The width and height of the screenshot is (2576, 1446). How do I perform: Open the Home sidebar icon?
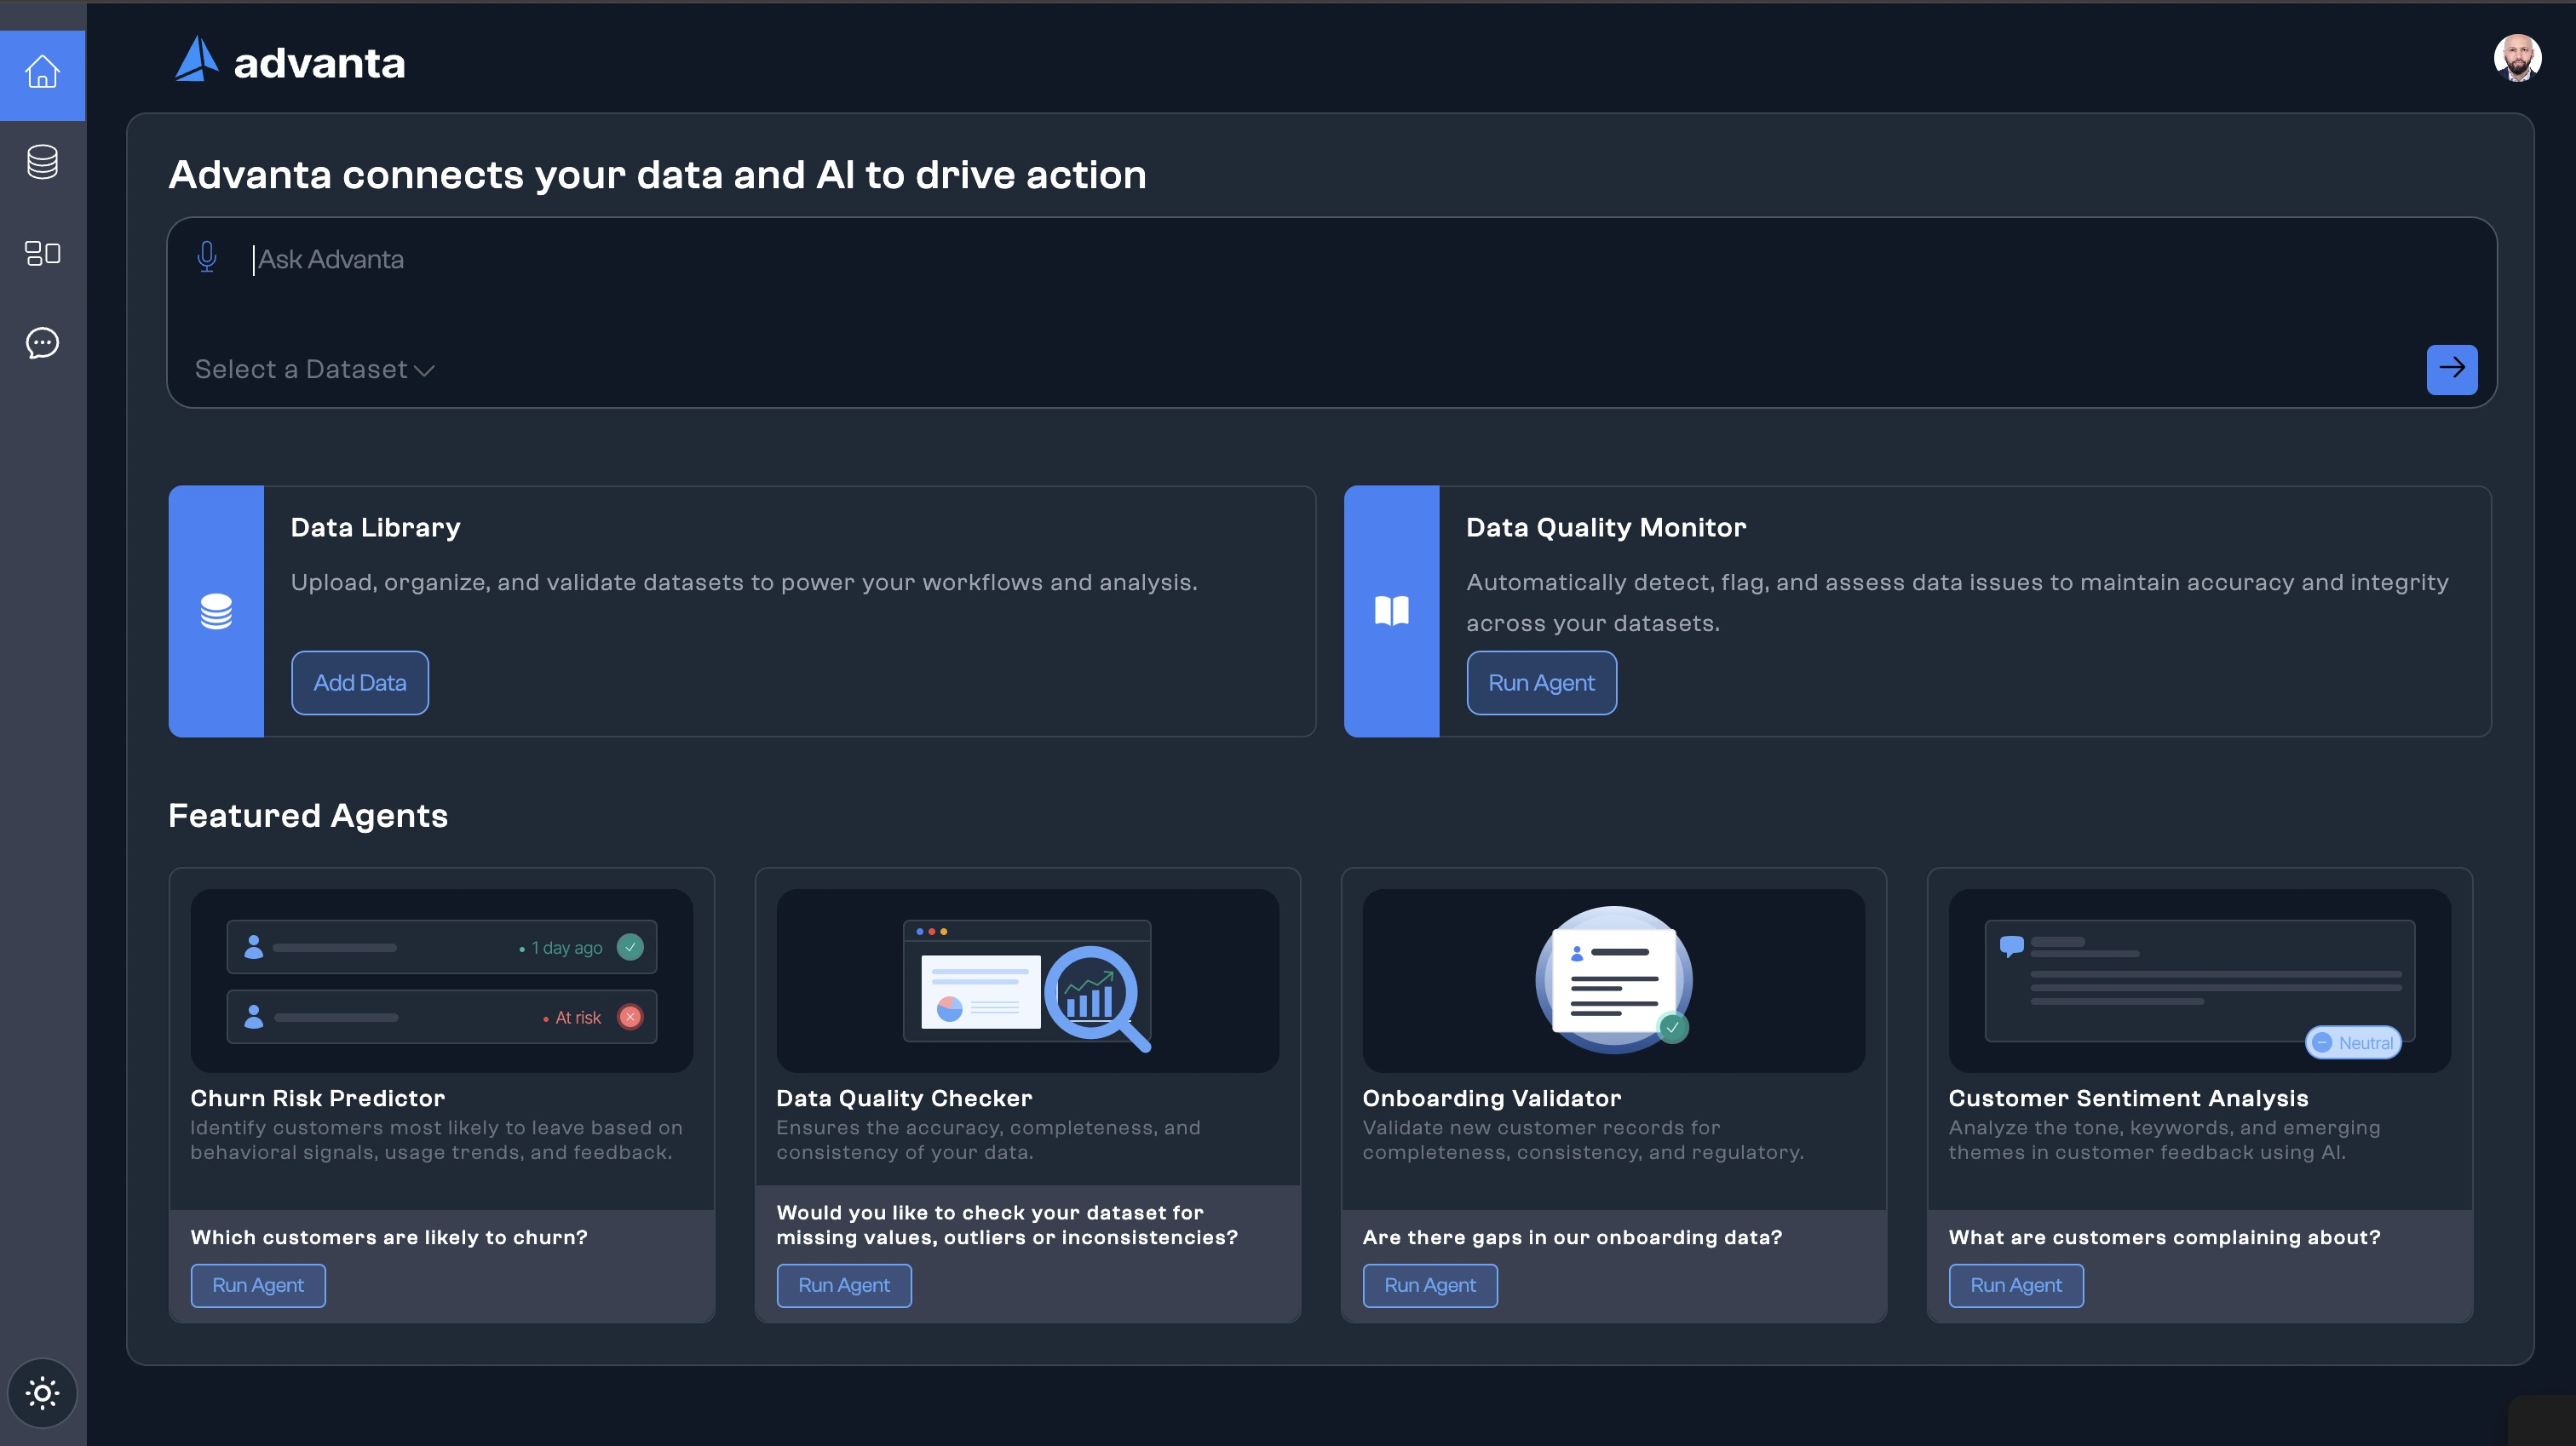(42, 73)
